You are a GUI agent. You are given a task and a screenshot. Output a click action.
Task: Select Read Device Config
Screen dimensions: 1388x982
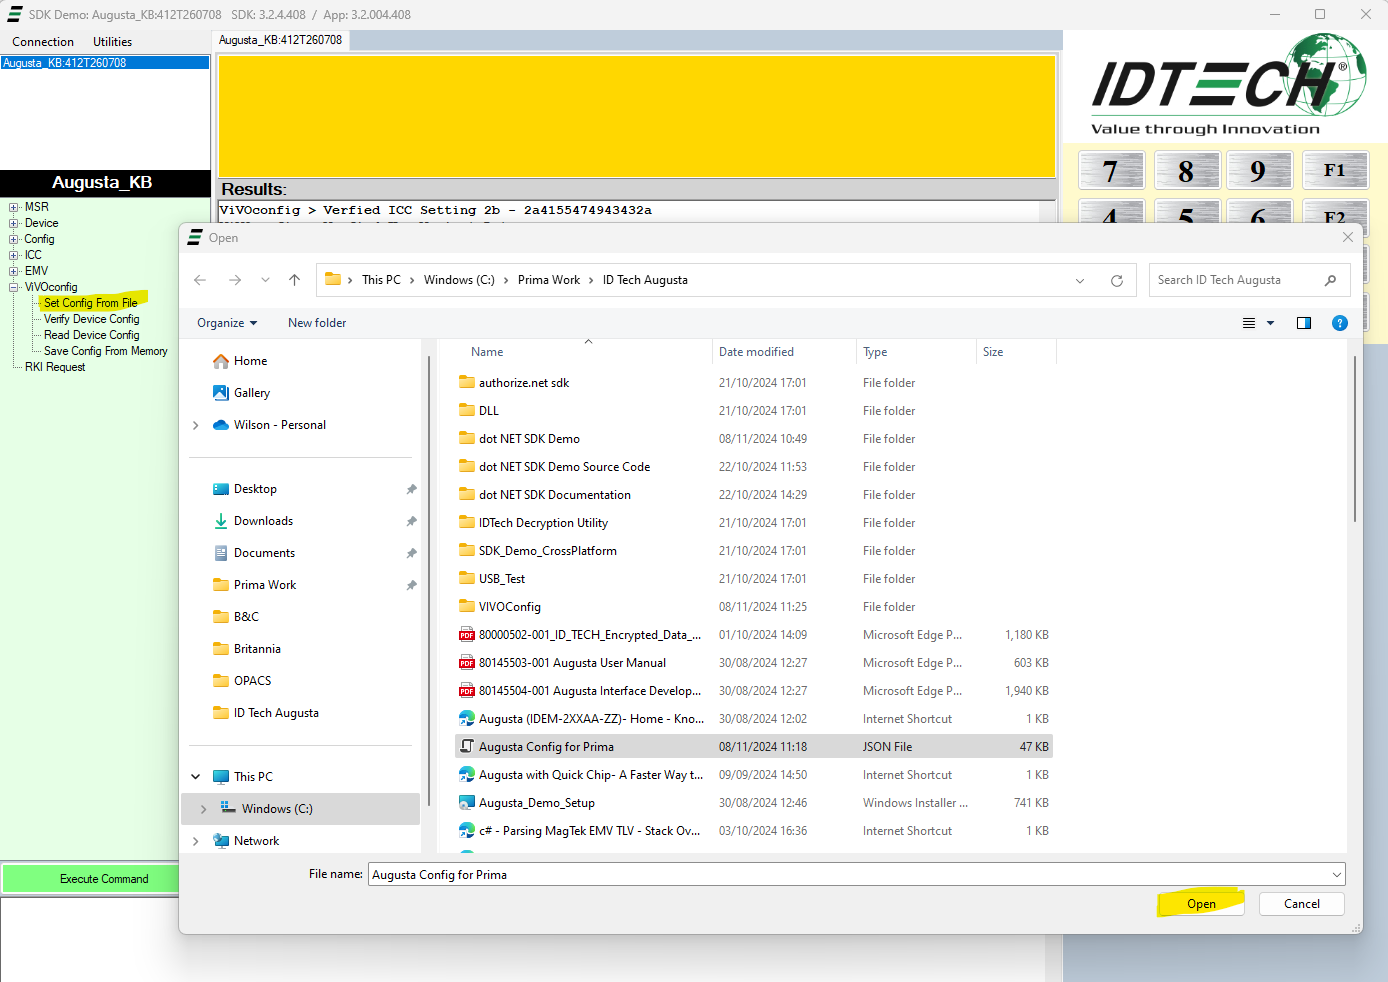92,335
